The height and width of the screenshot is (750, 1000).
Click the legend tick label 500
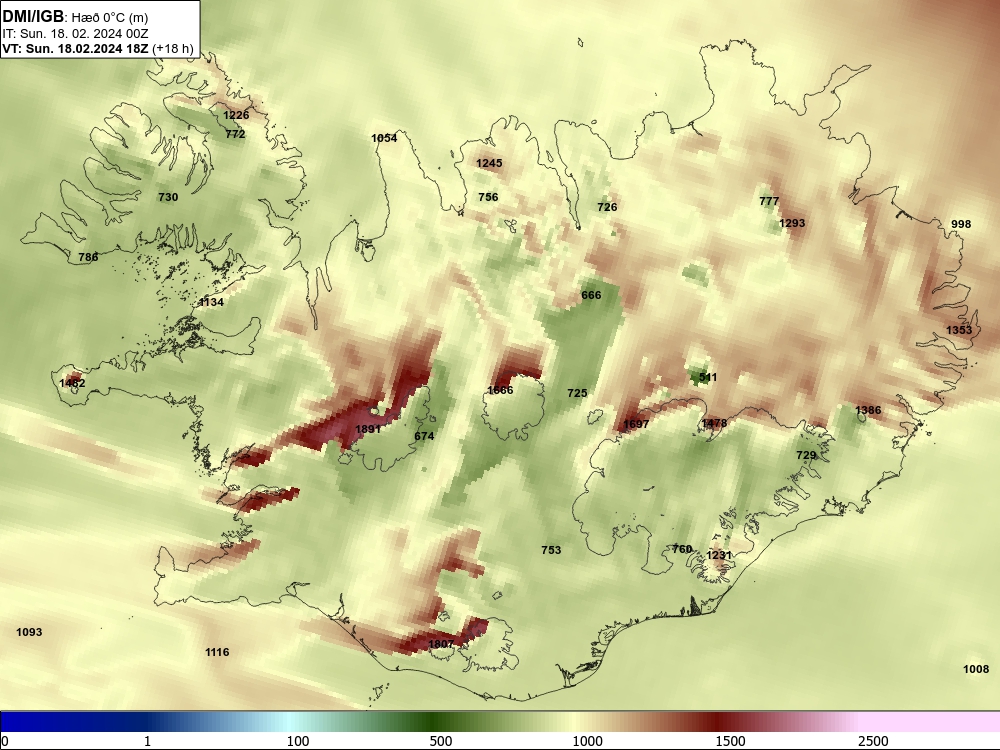[x=441, y=742]
